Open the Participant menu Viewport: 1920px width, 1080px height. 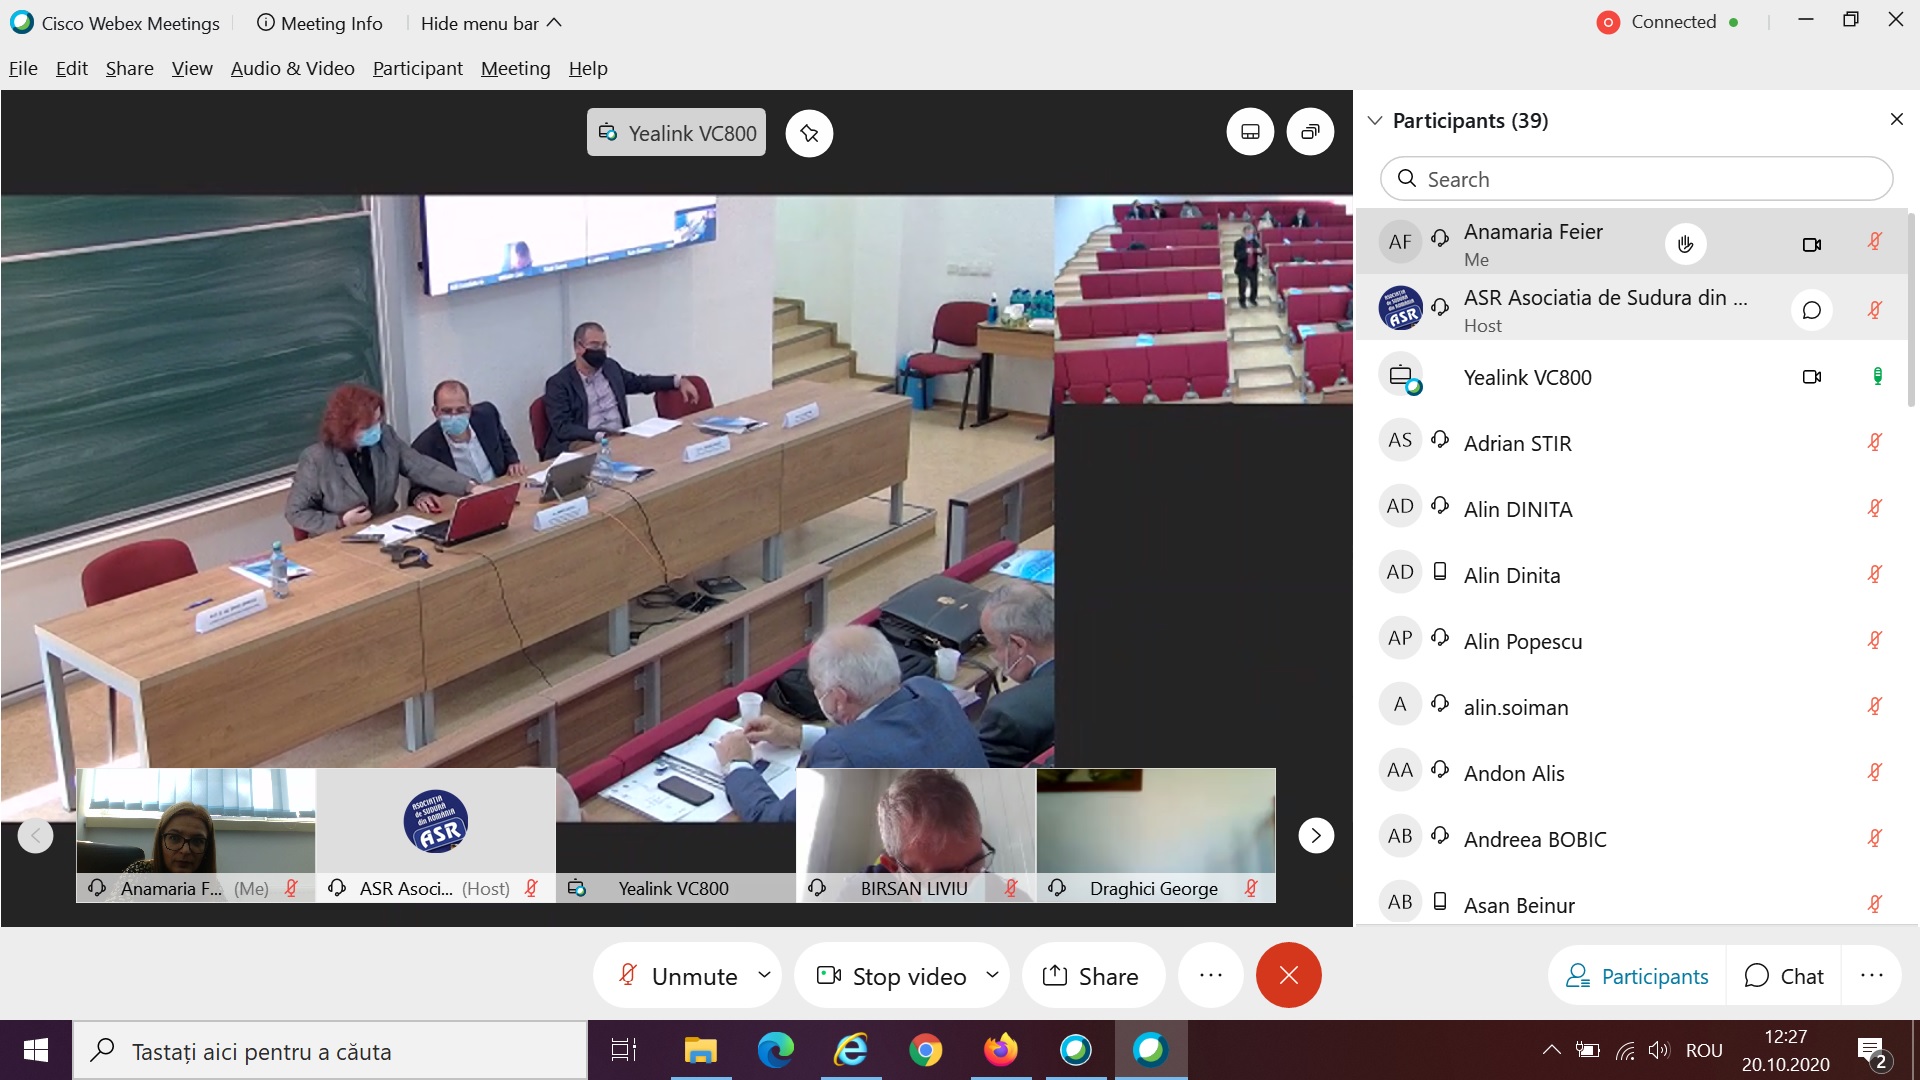pyautogui.click(x=417, y=68)
